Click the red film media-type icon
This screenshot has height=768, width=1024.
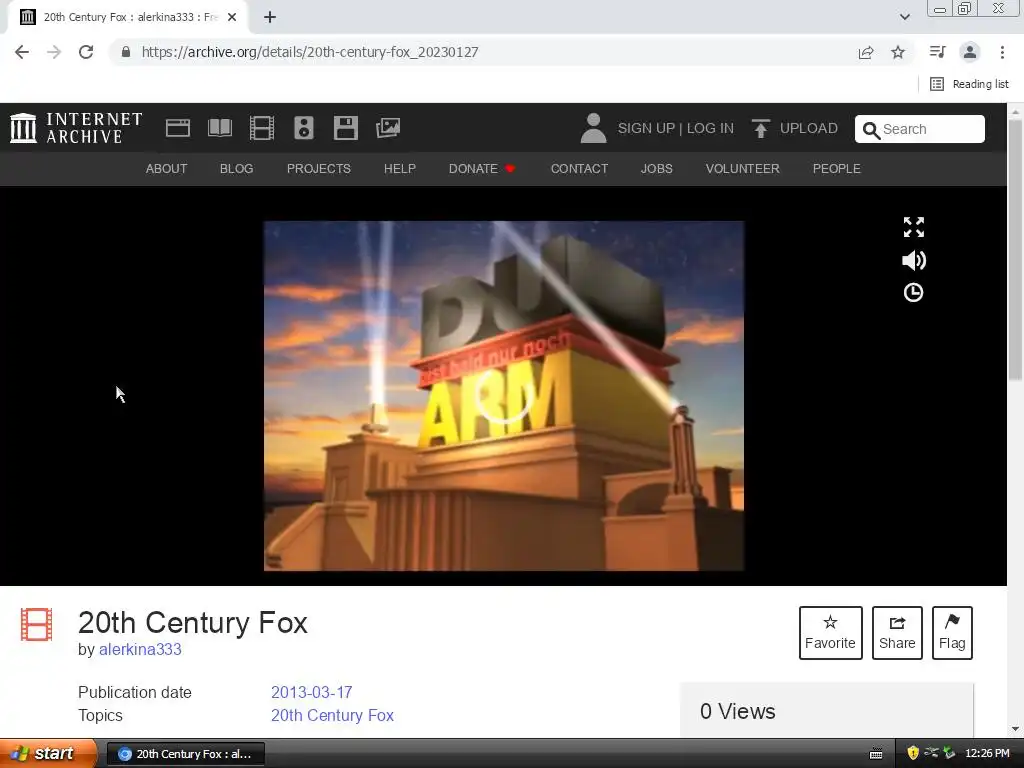coord(37,624)
